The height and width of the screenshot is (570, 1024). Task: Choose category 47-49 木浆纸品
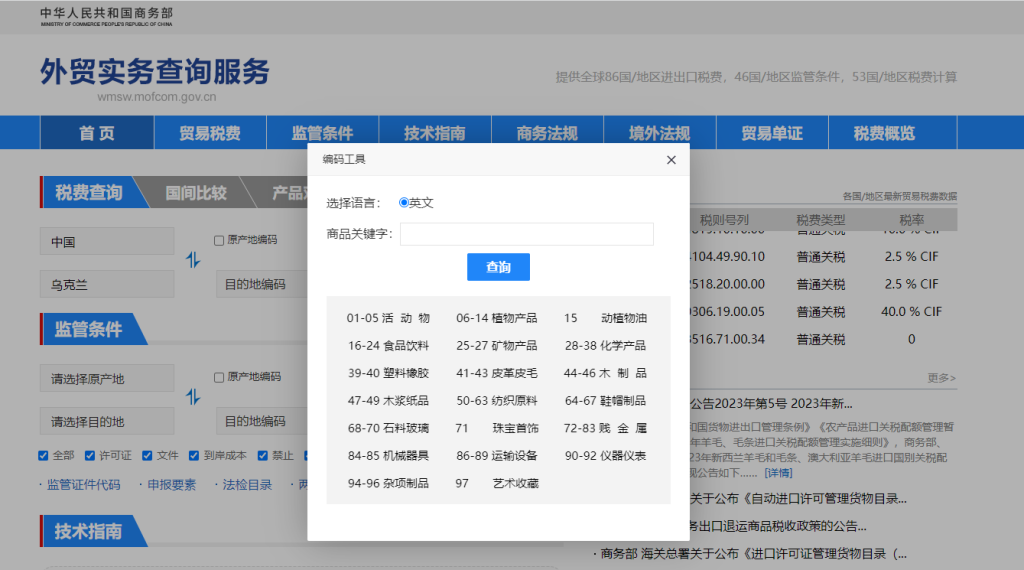pyautogui.click(x=388, y=400)
